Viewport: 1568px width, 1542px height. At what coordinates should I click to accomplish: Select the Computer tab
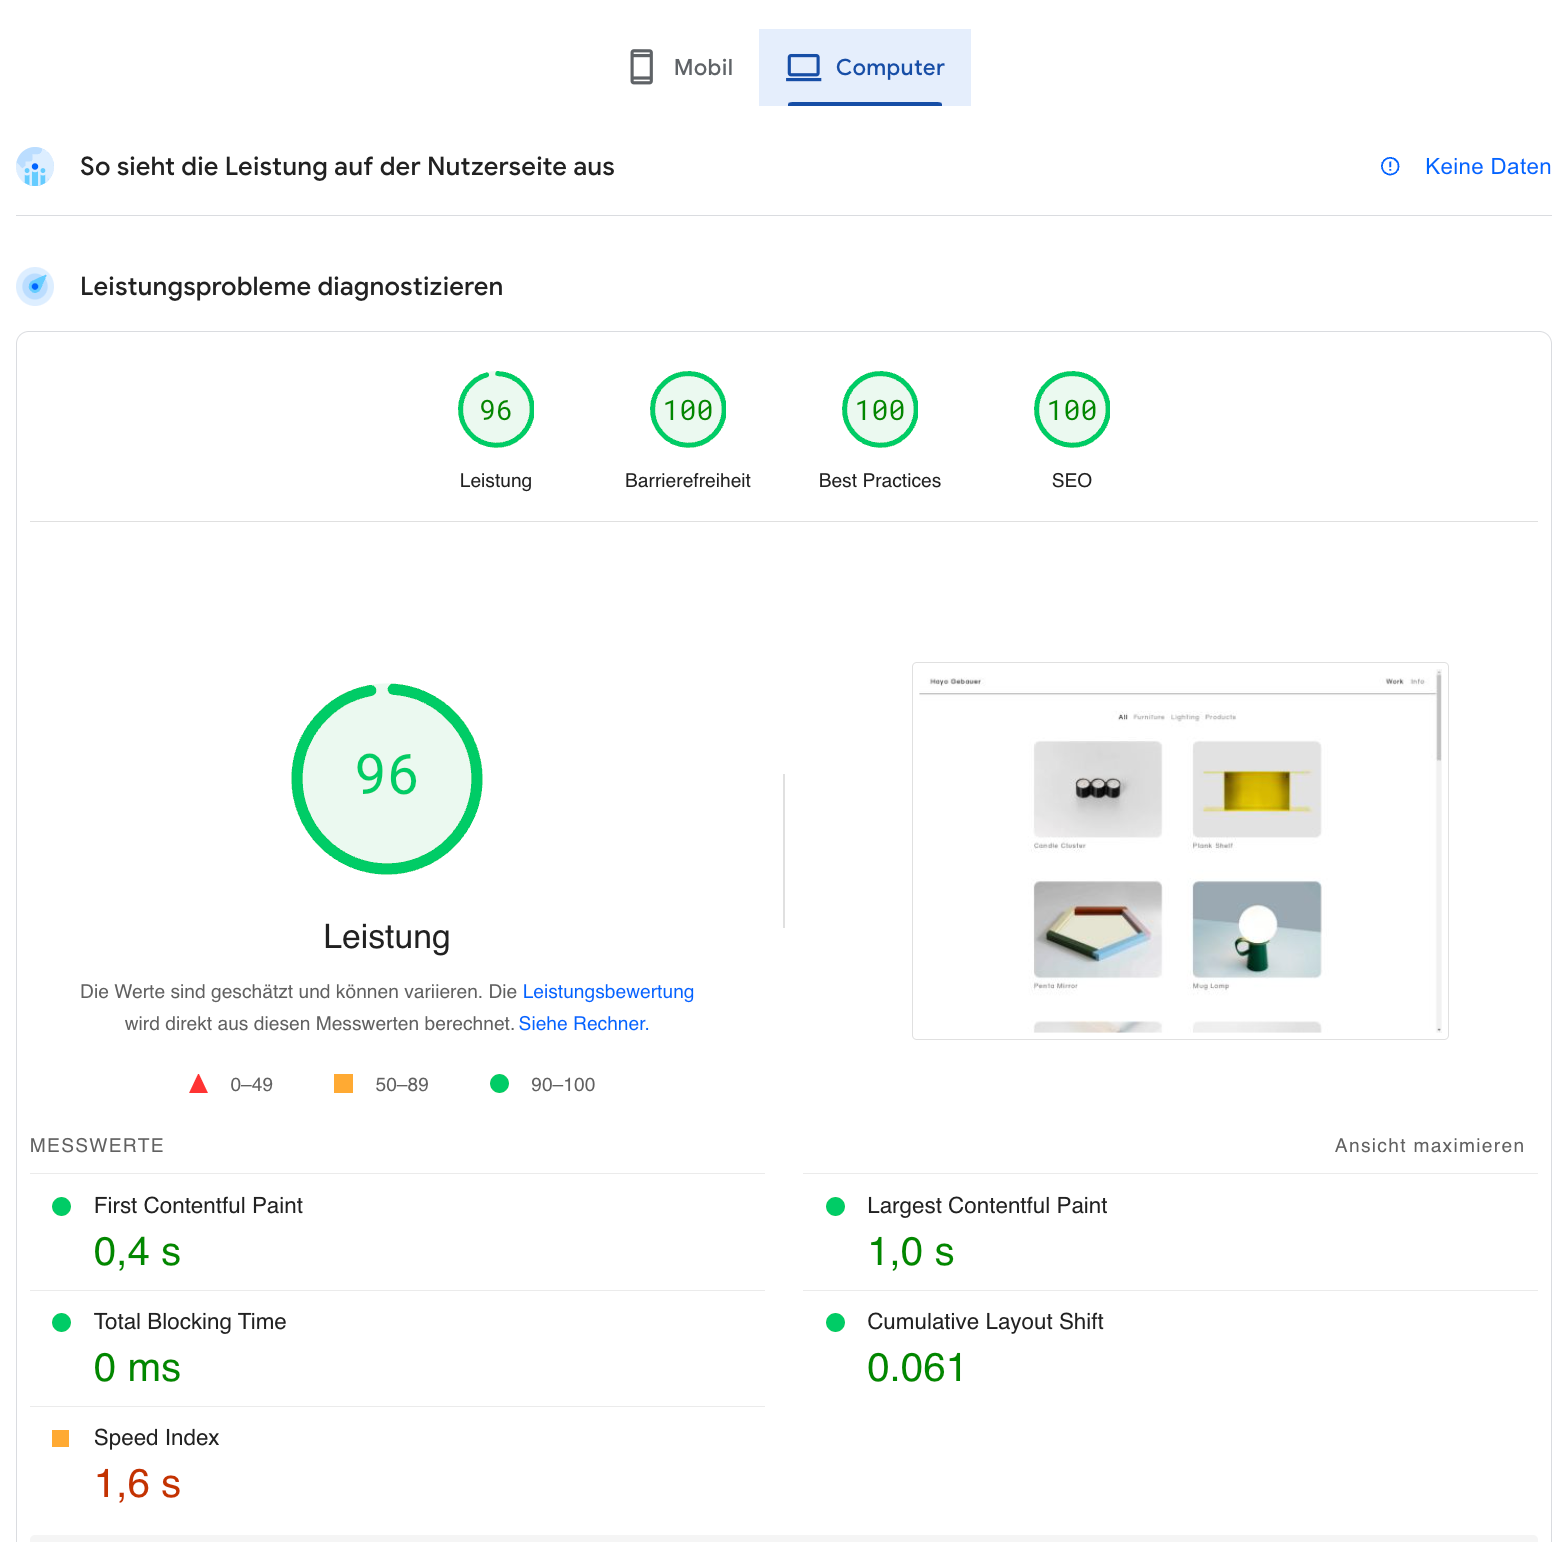pyautogui.click(x=865, y=67)
